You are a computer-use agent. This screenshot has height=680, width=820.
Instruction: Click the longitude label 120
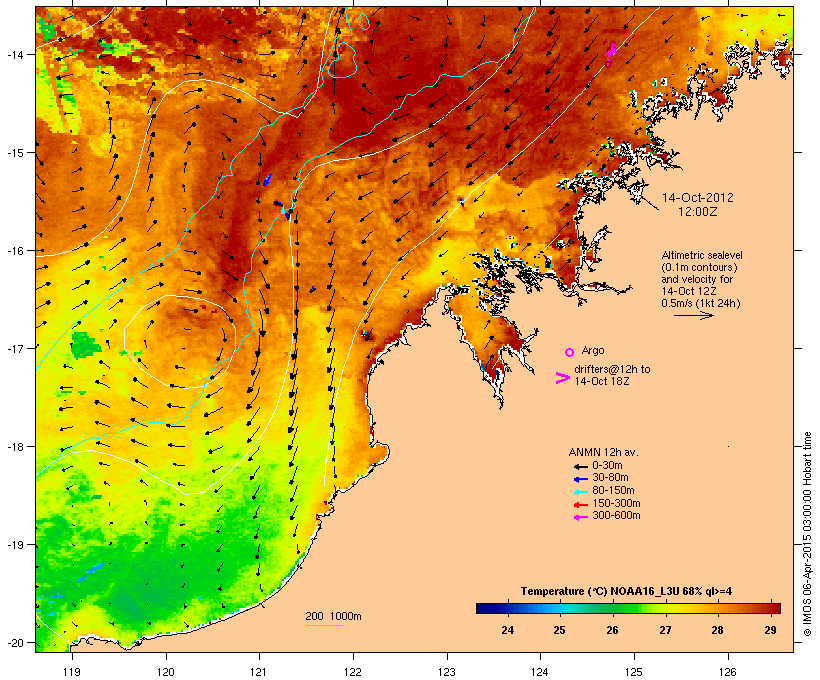(x=166, y=672)
